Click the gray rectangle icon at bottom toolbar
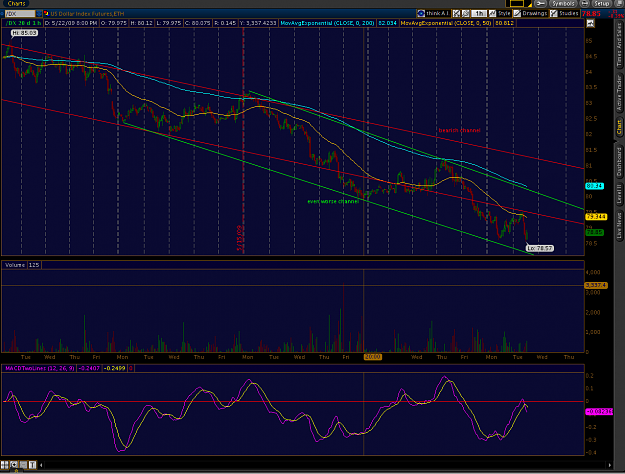Viewport: 625px width, 474px height. pyautogui.click(x=23, y=464)
